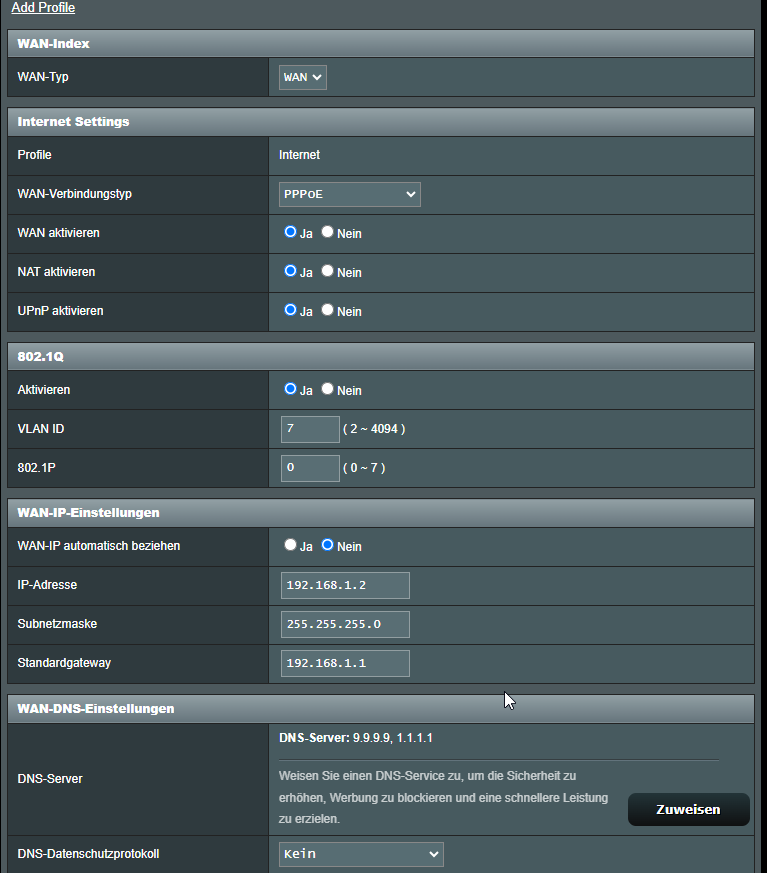The height and width of the screenshot is (873, 767).
Task: Click the Standardgateway input field
Action: (x=345, y=663)
